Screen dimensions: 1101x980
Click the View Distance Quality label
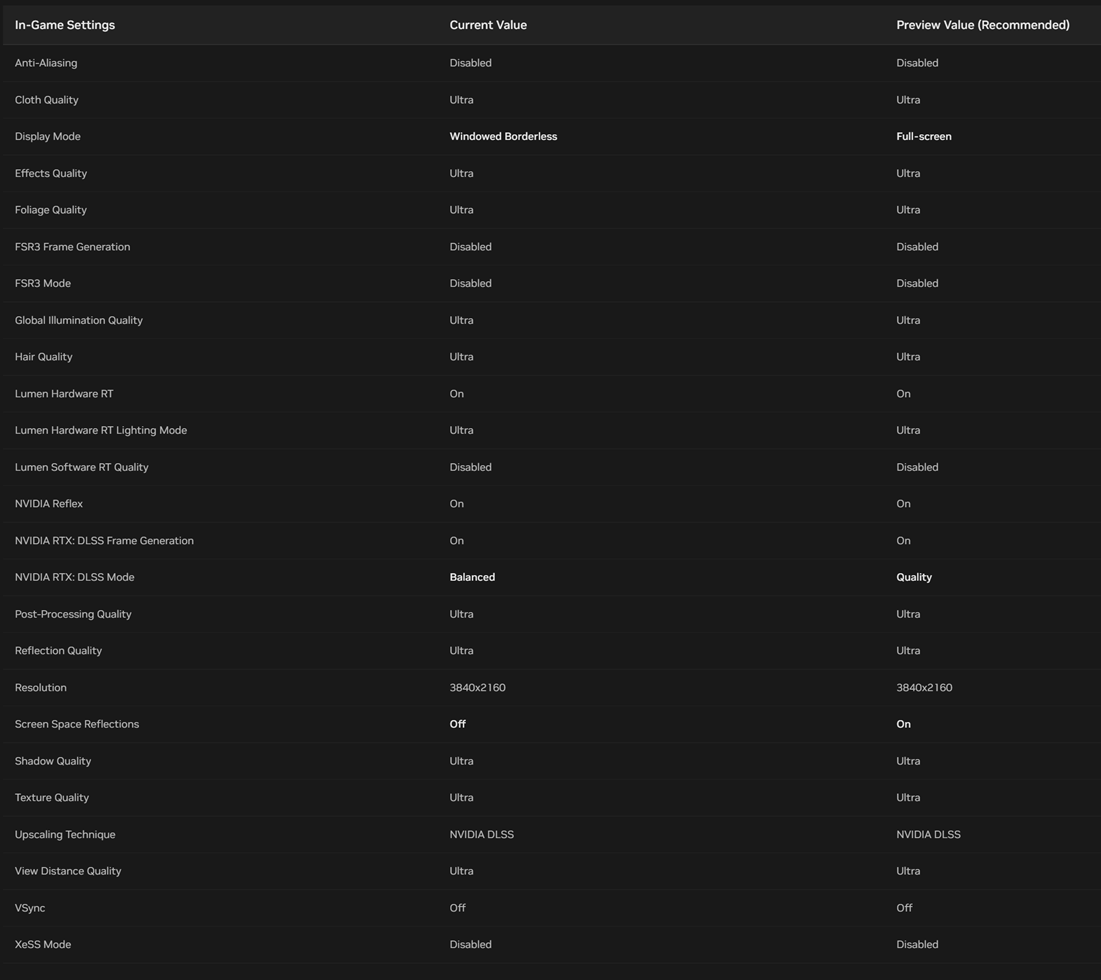click(x=68, y=871)
